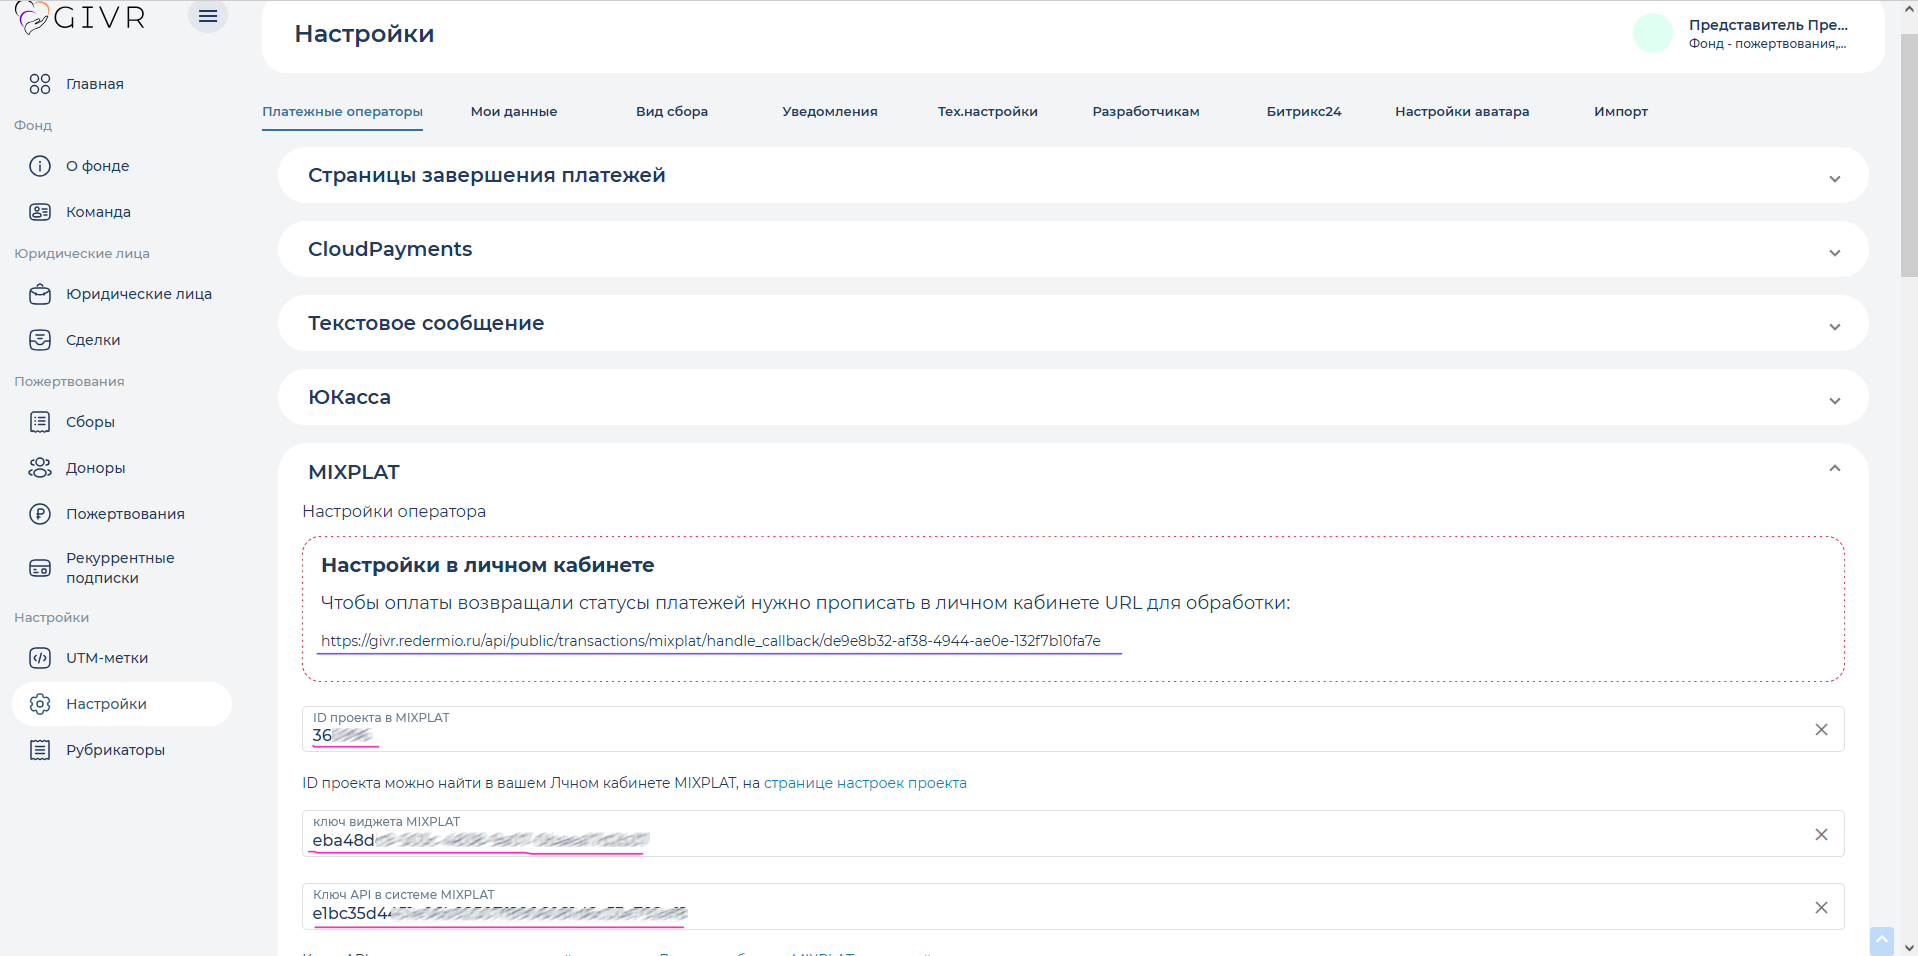Screen dimensions: 1918x956
Task: Click the Настройки оператора label
Action: click(x=394, y=511)
